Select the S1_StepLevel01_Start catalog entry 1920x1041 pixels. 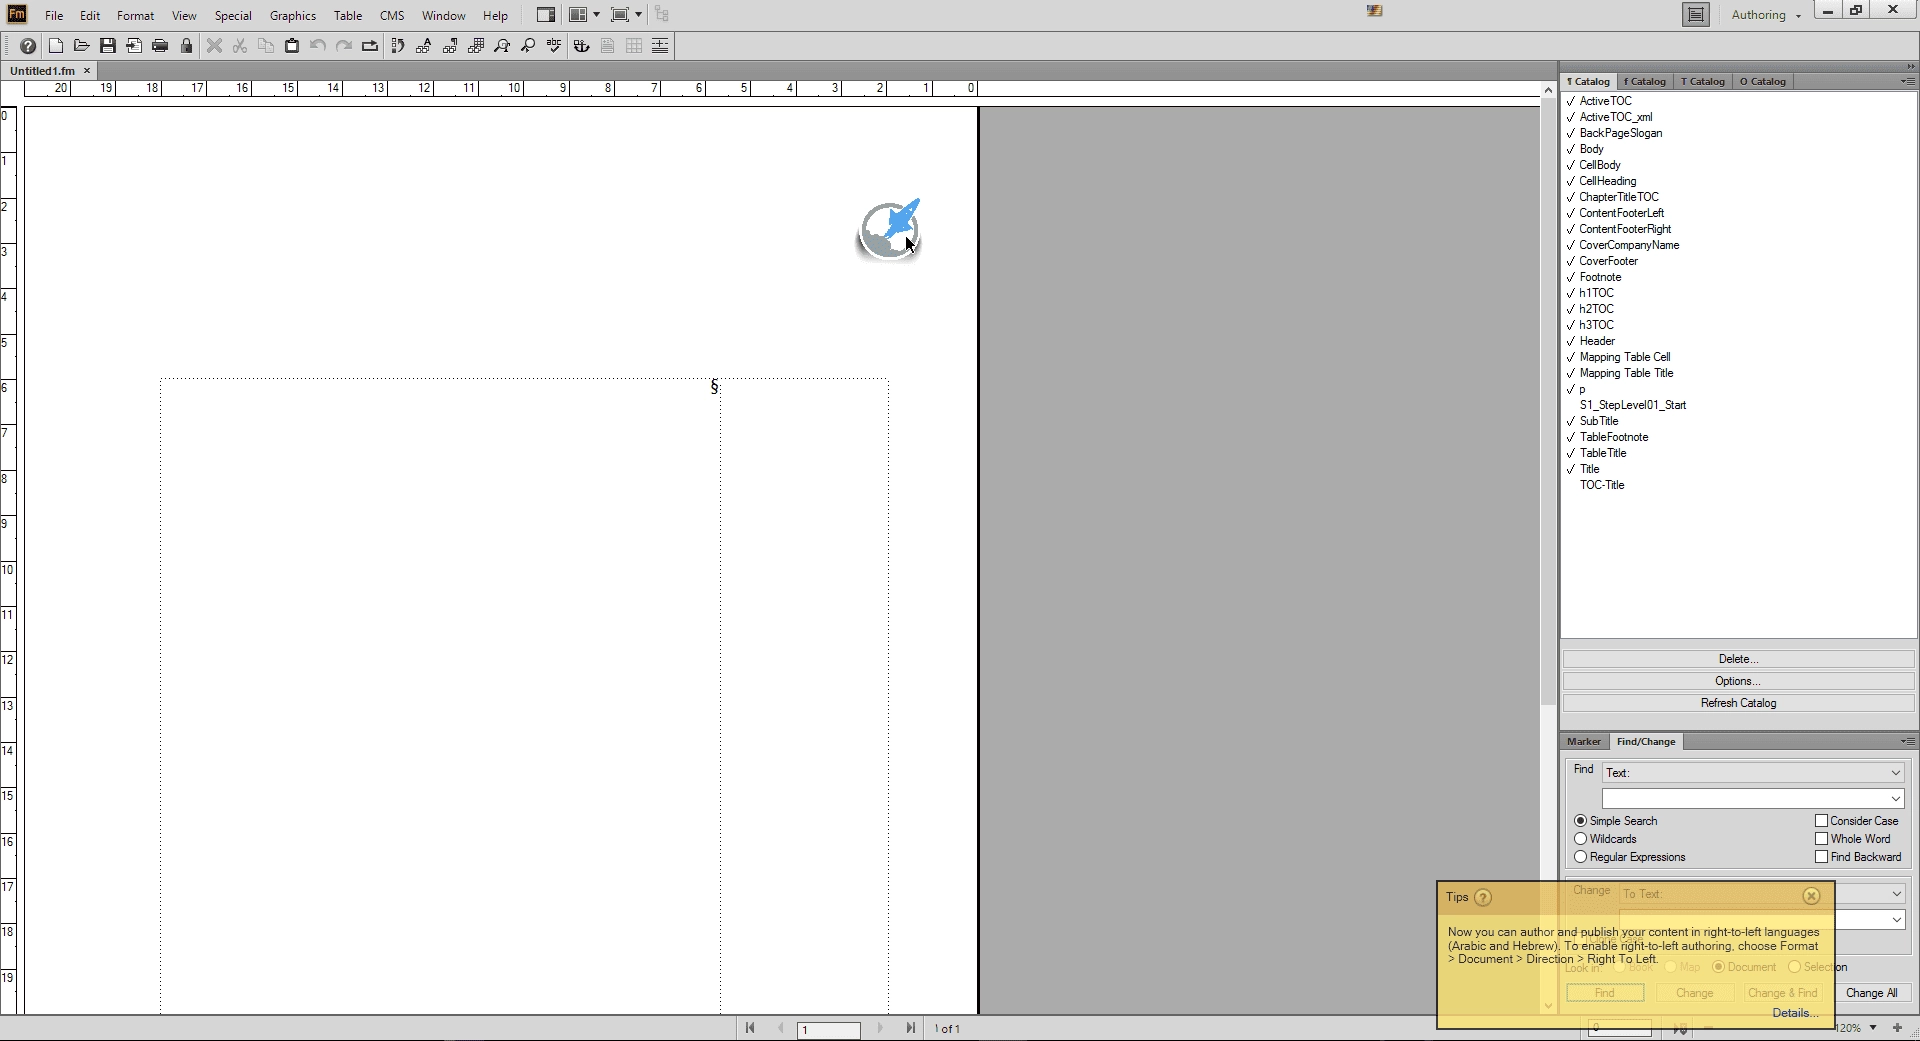[1632, 405]
